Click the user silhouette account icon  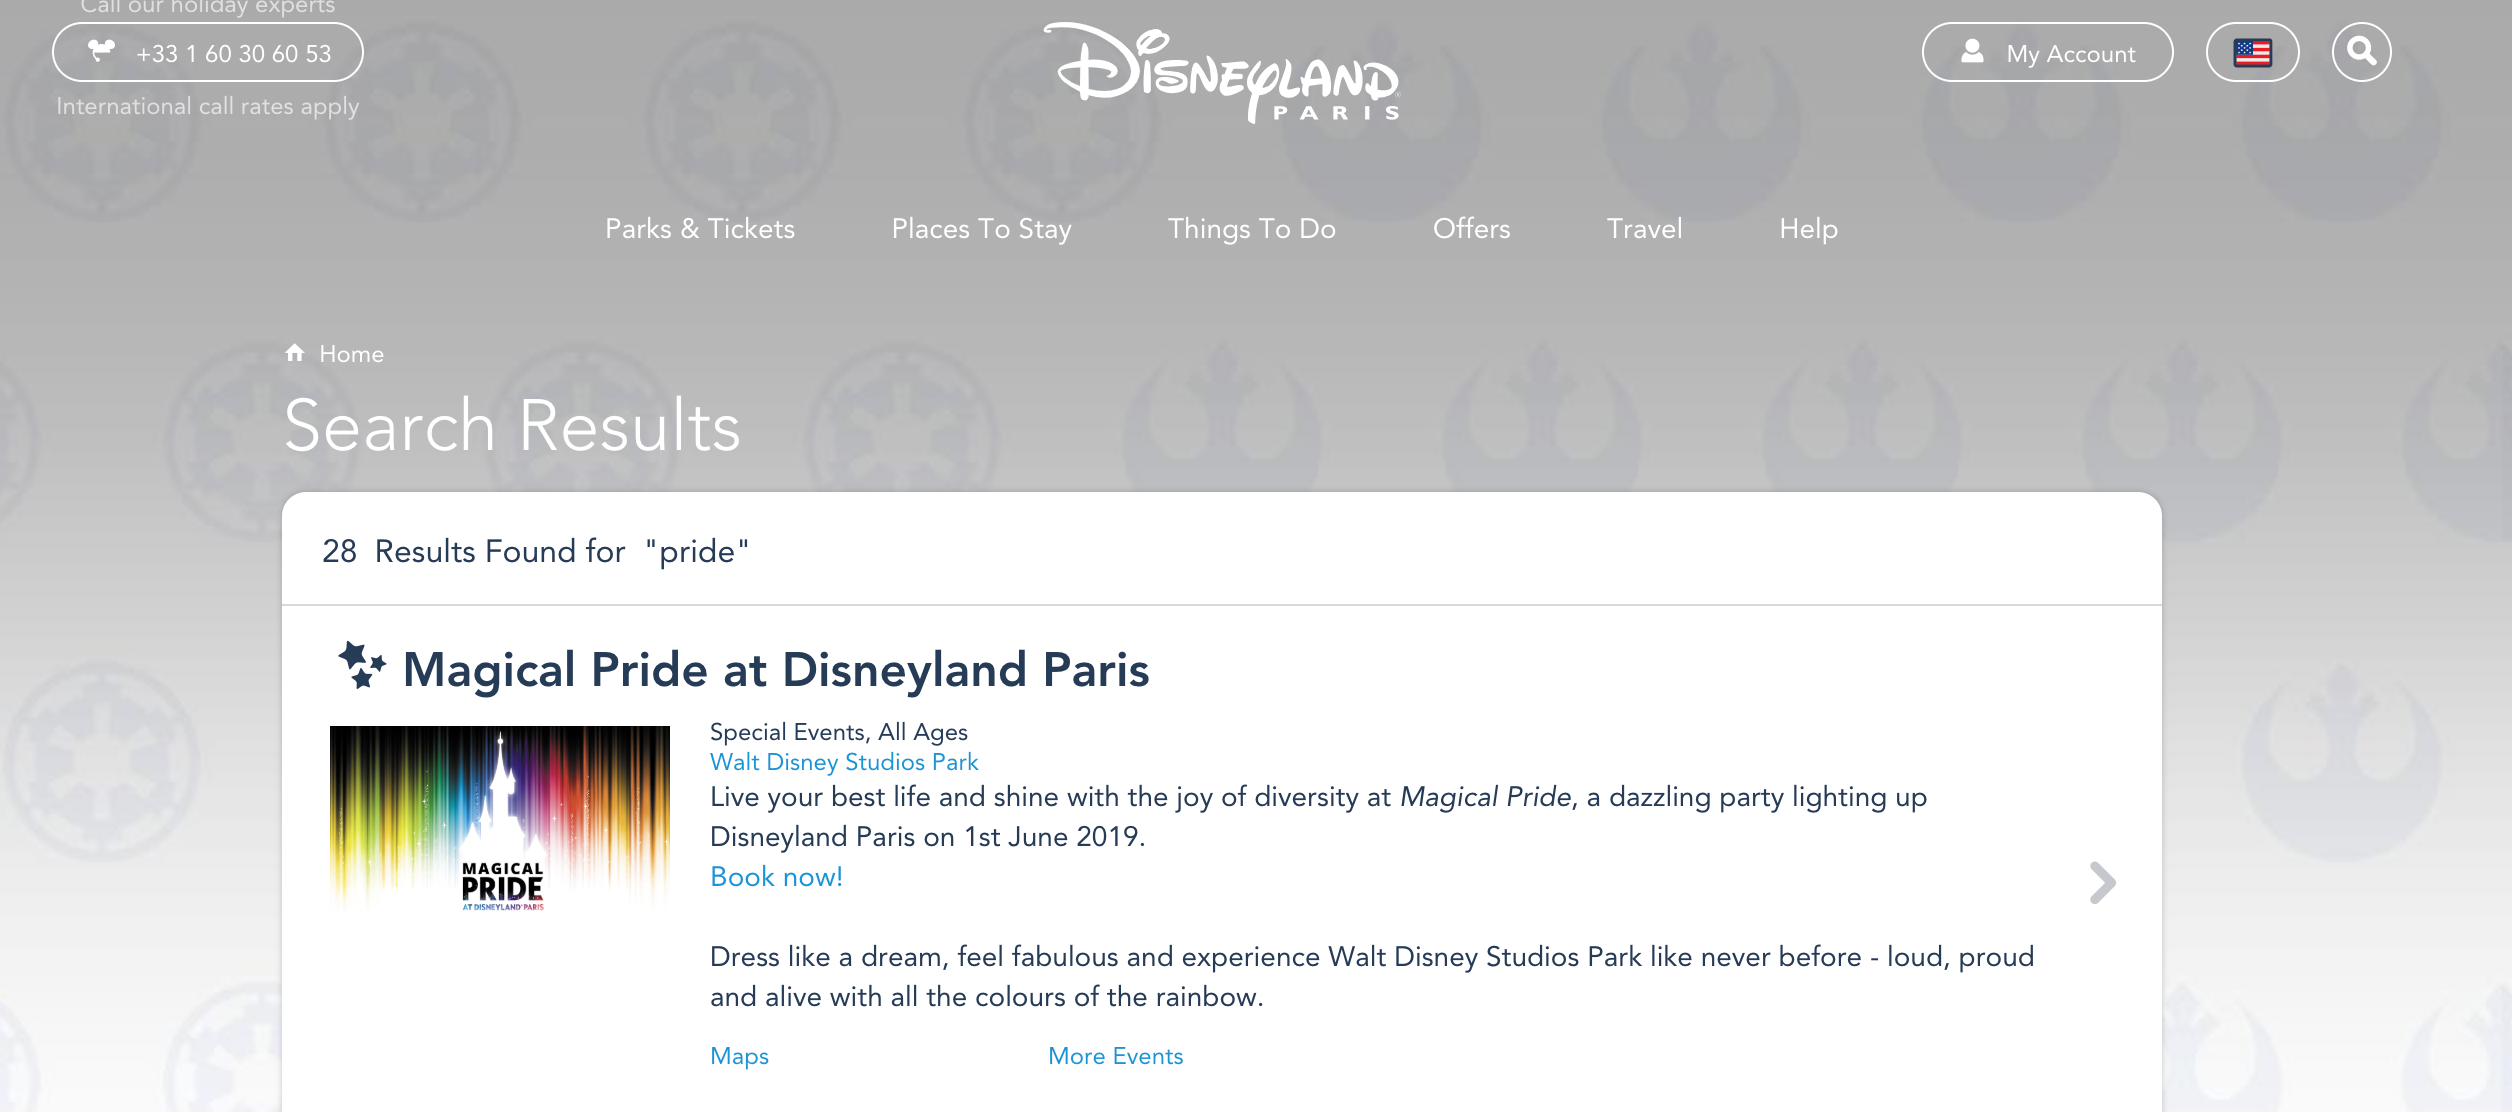[x=1972, y=52]
